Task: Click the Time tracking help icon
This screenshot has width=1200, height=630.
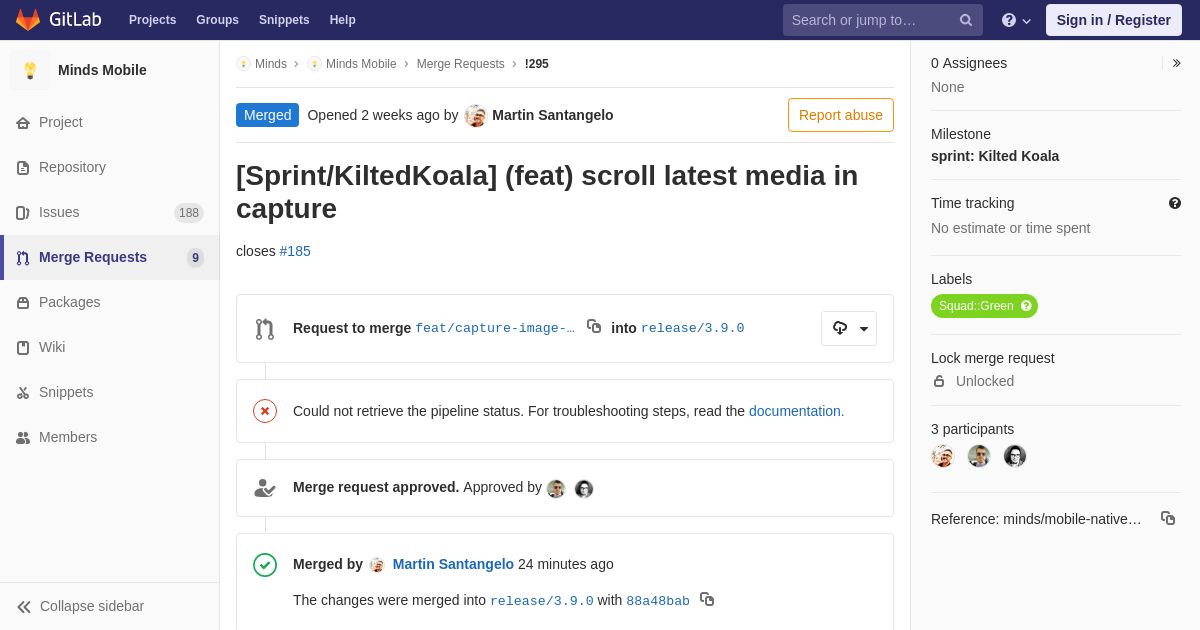Action: pyautogui.click(x=1175, y=203)
